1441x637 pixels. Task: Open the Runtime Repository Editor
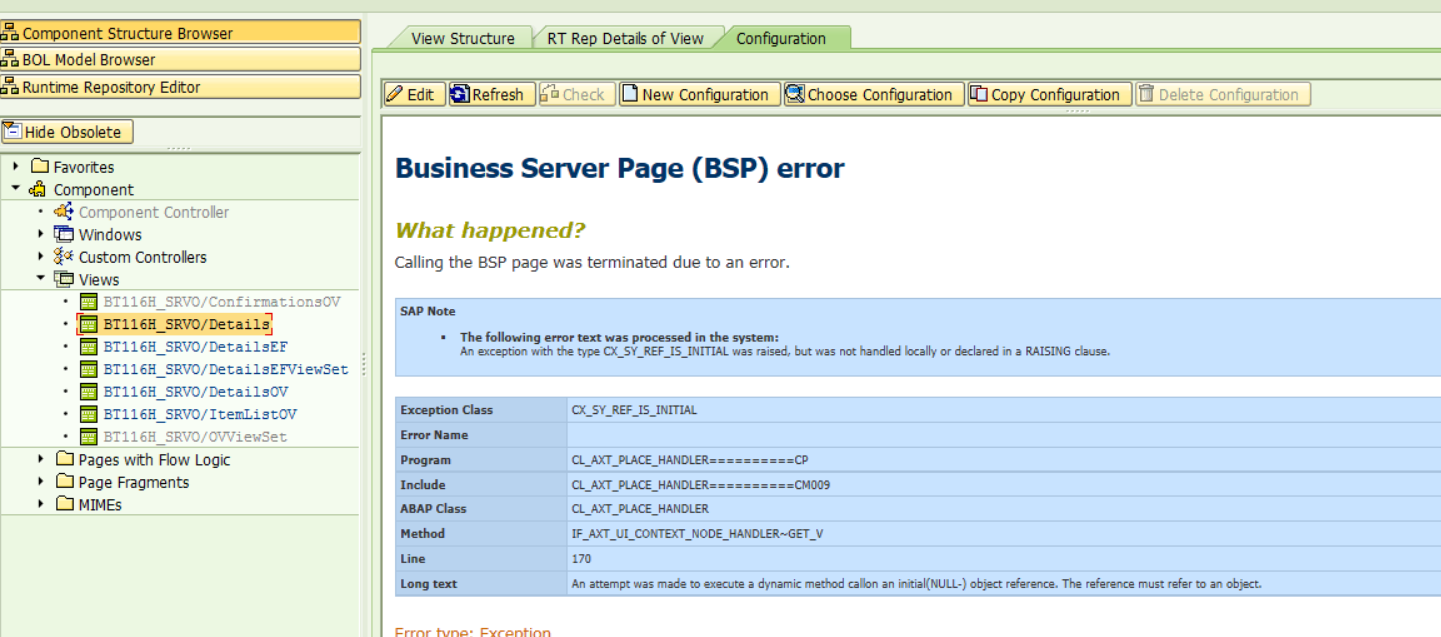point(180,87)
